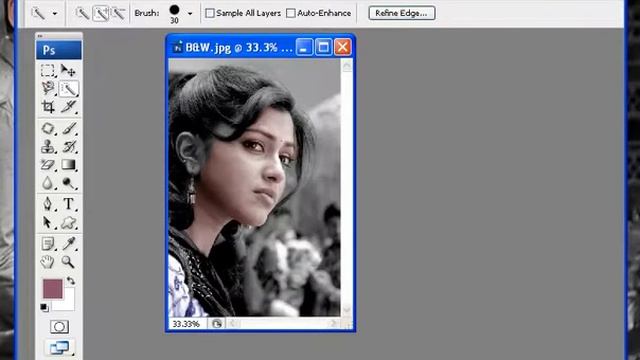Viewport: 640px width, 360px height.
Task: Select the Notes tool
Action: click(48, 244)
